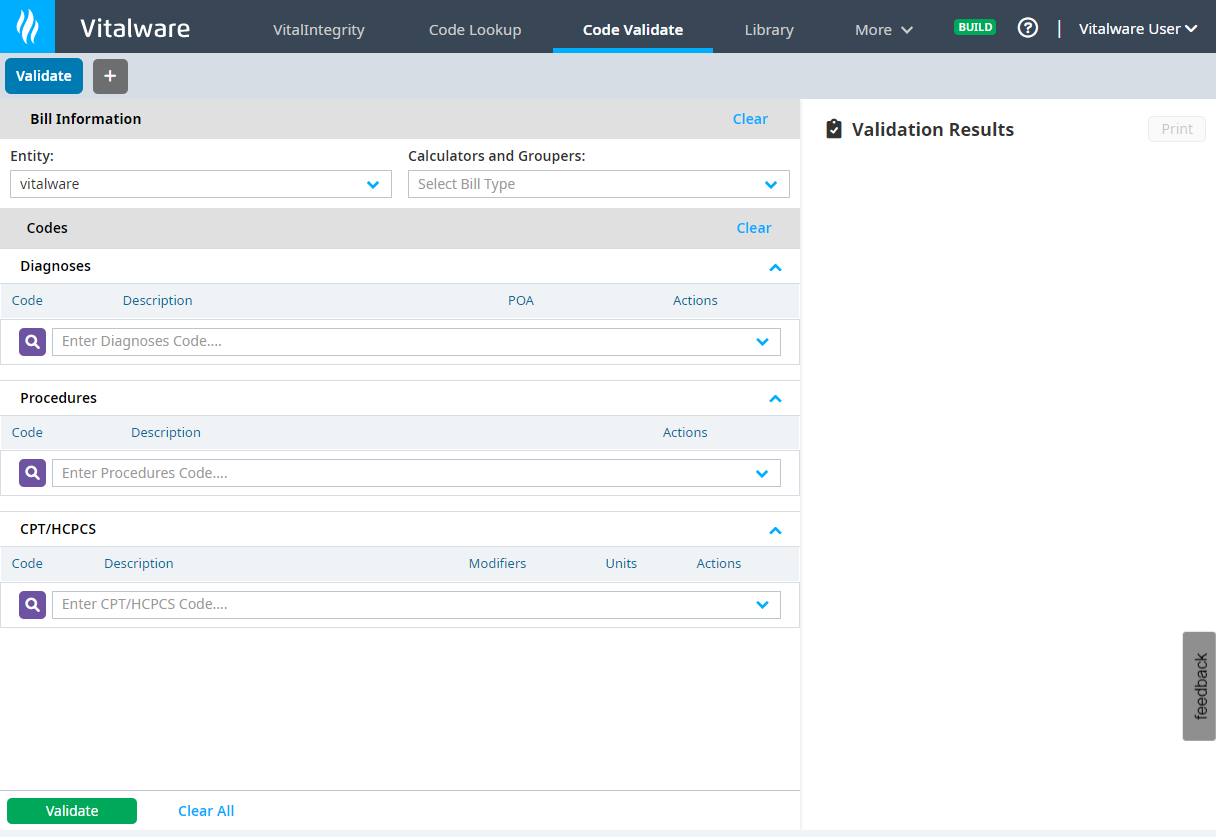Open the help question mark icon
The image size is (1216, 837).
[1028, 27]
